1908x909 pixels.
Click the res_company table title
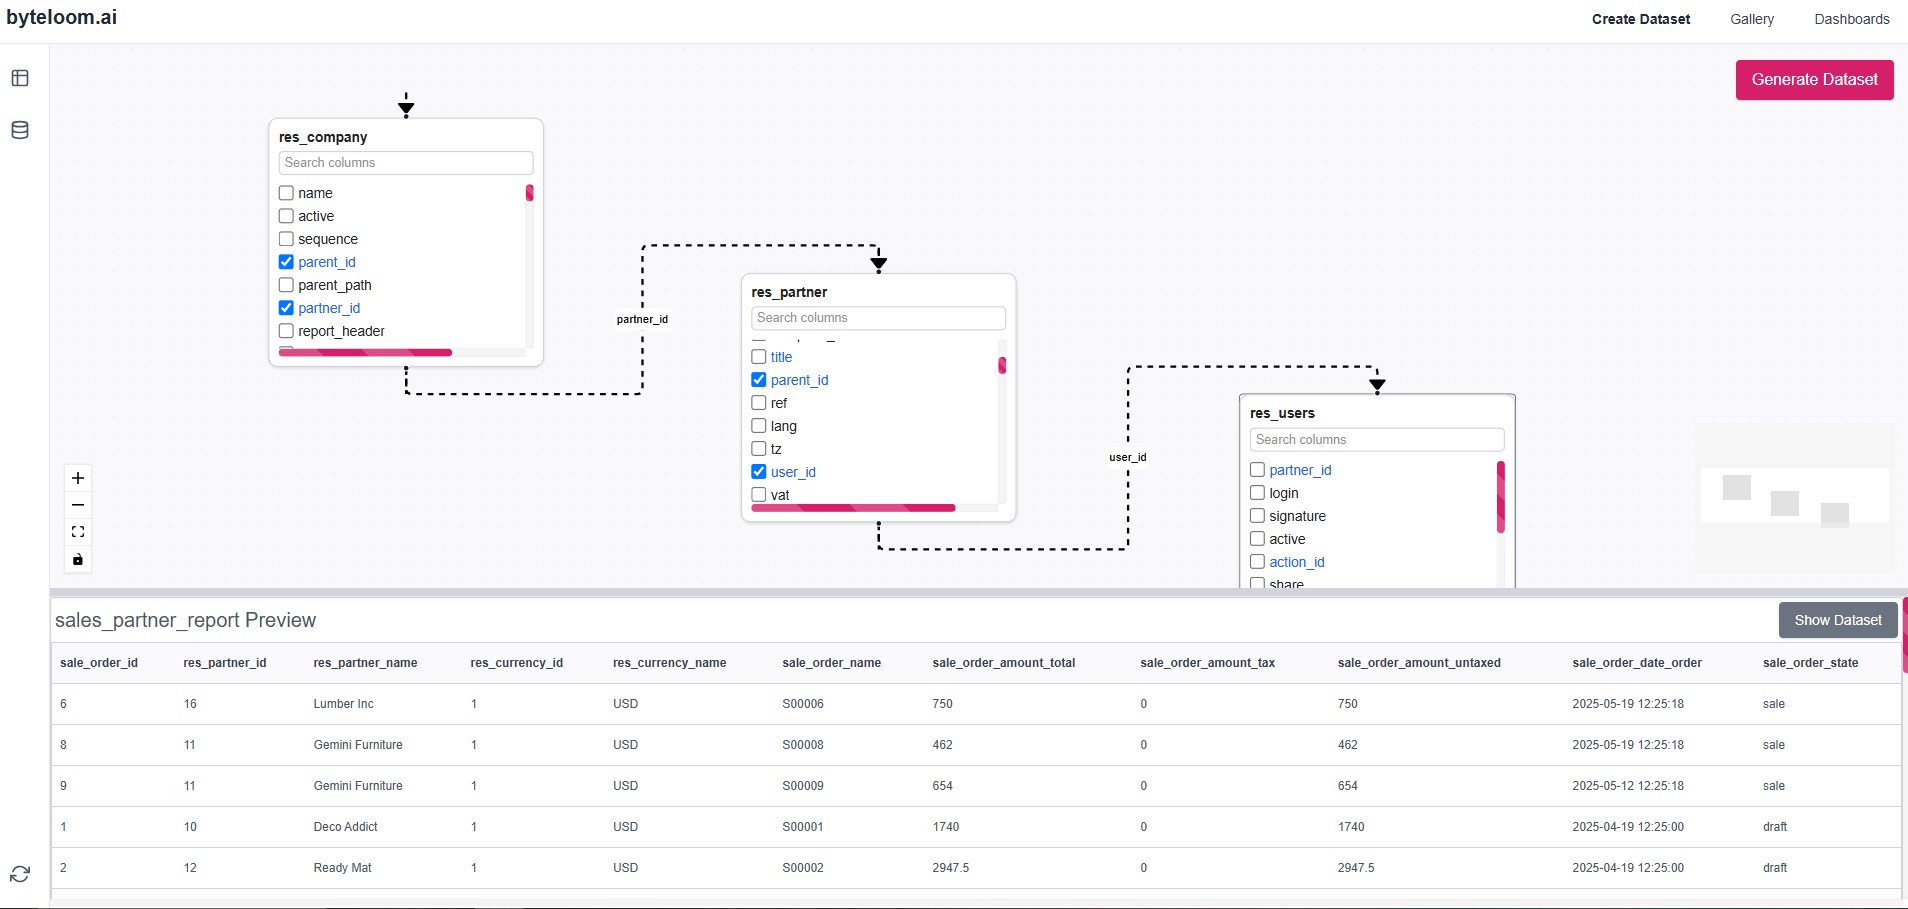click(323, 137)
